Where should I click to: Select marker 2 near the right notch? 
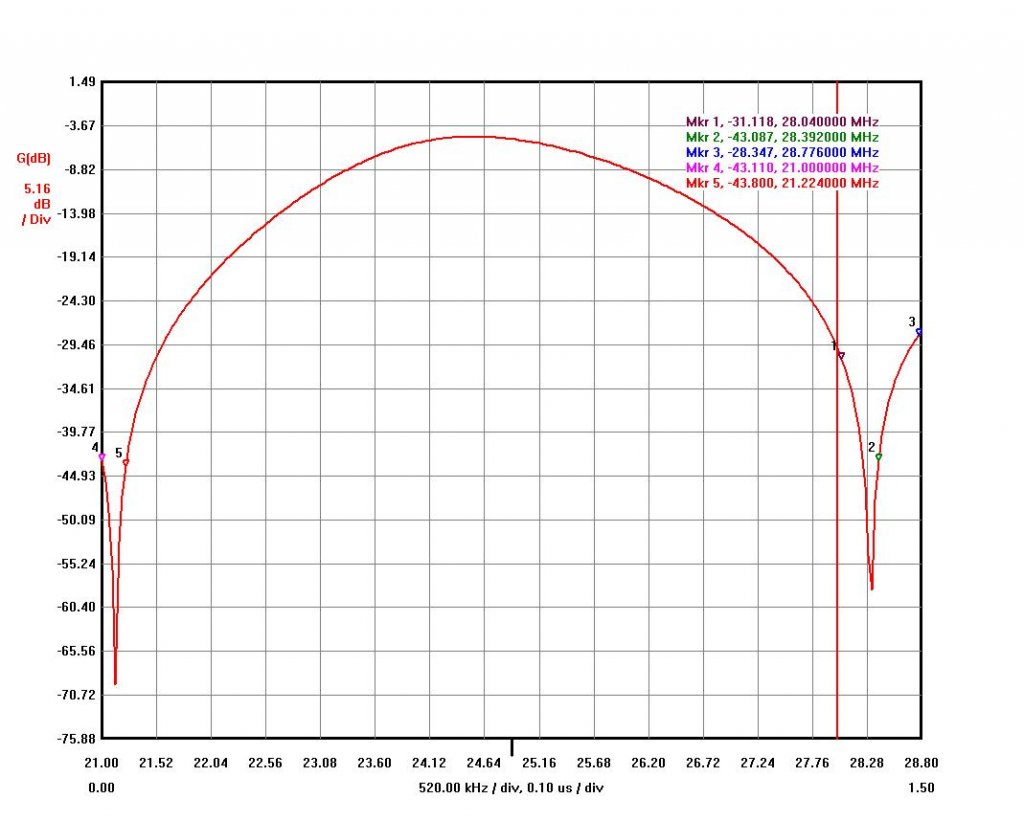(879, 457)
